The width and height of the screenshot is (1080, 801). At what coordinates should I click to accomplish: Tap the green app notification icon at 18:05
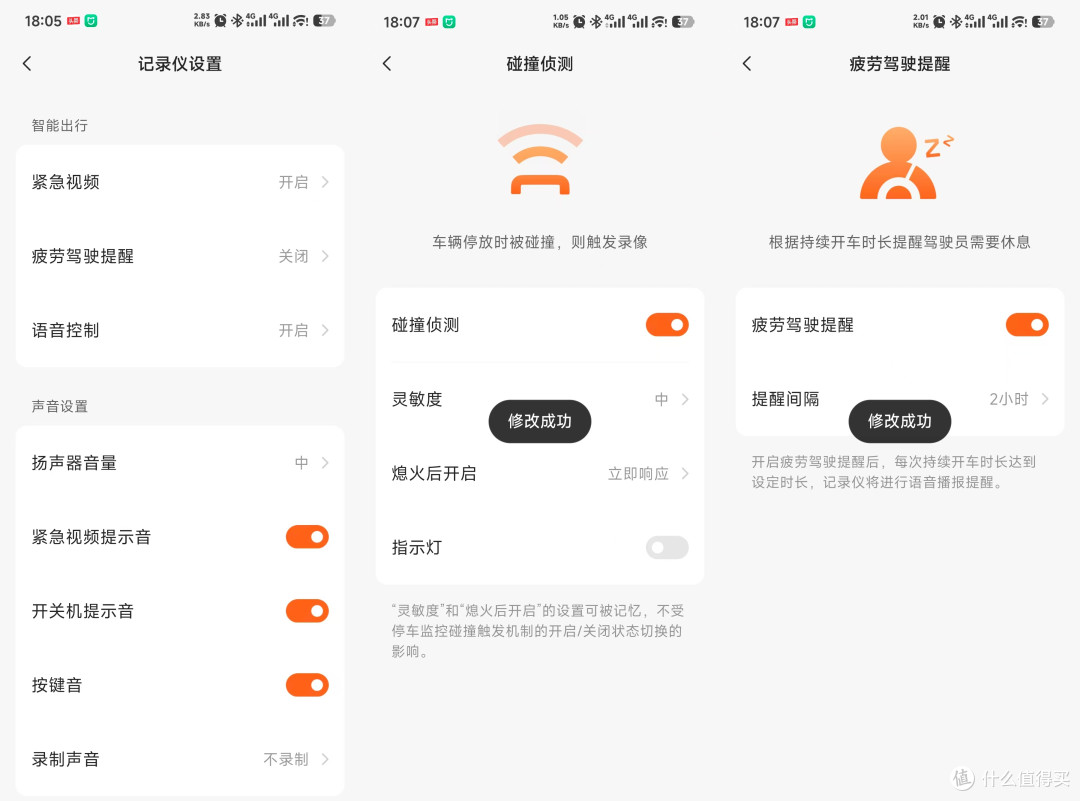tap(91, 21)
